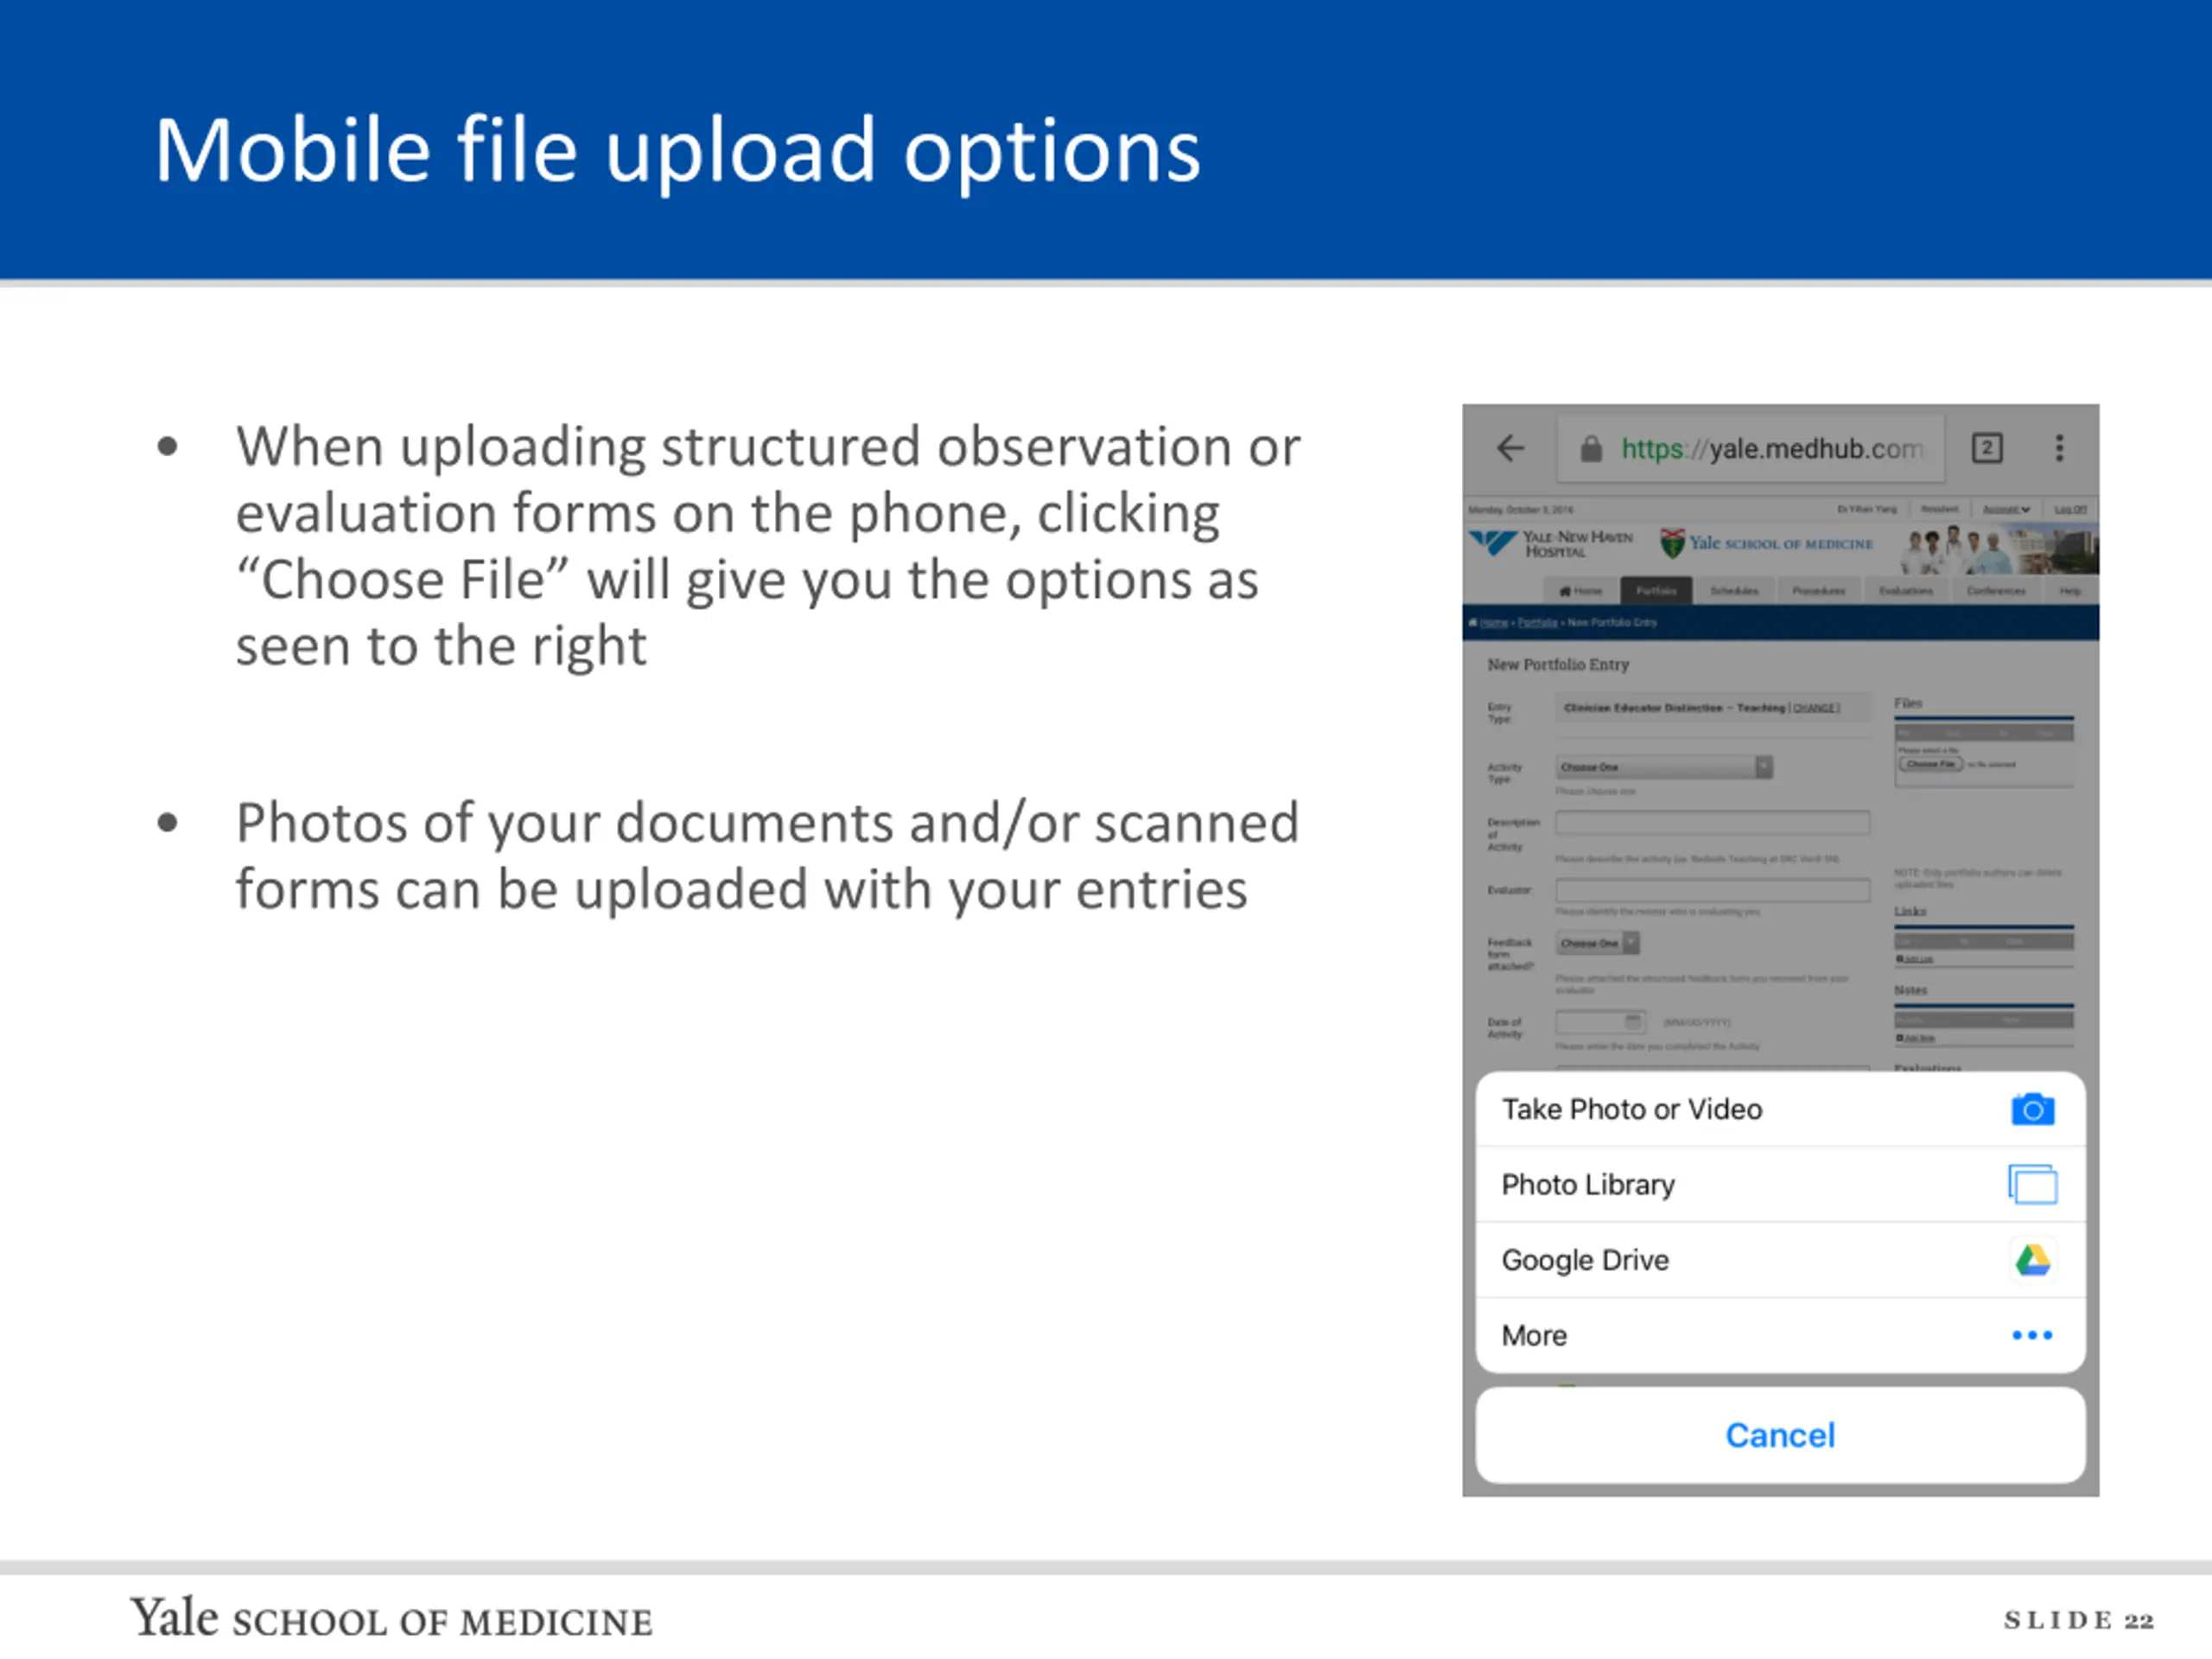Tap the browser back arrow
This screenshot has width=2212, height=1659.
point(1510,448)
